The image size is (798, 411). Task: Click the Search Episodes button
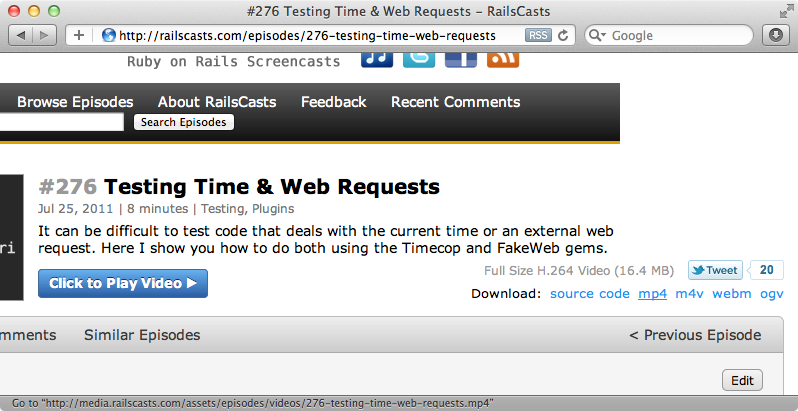point(184,122)
